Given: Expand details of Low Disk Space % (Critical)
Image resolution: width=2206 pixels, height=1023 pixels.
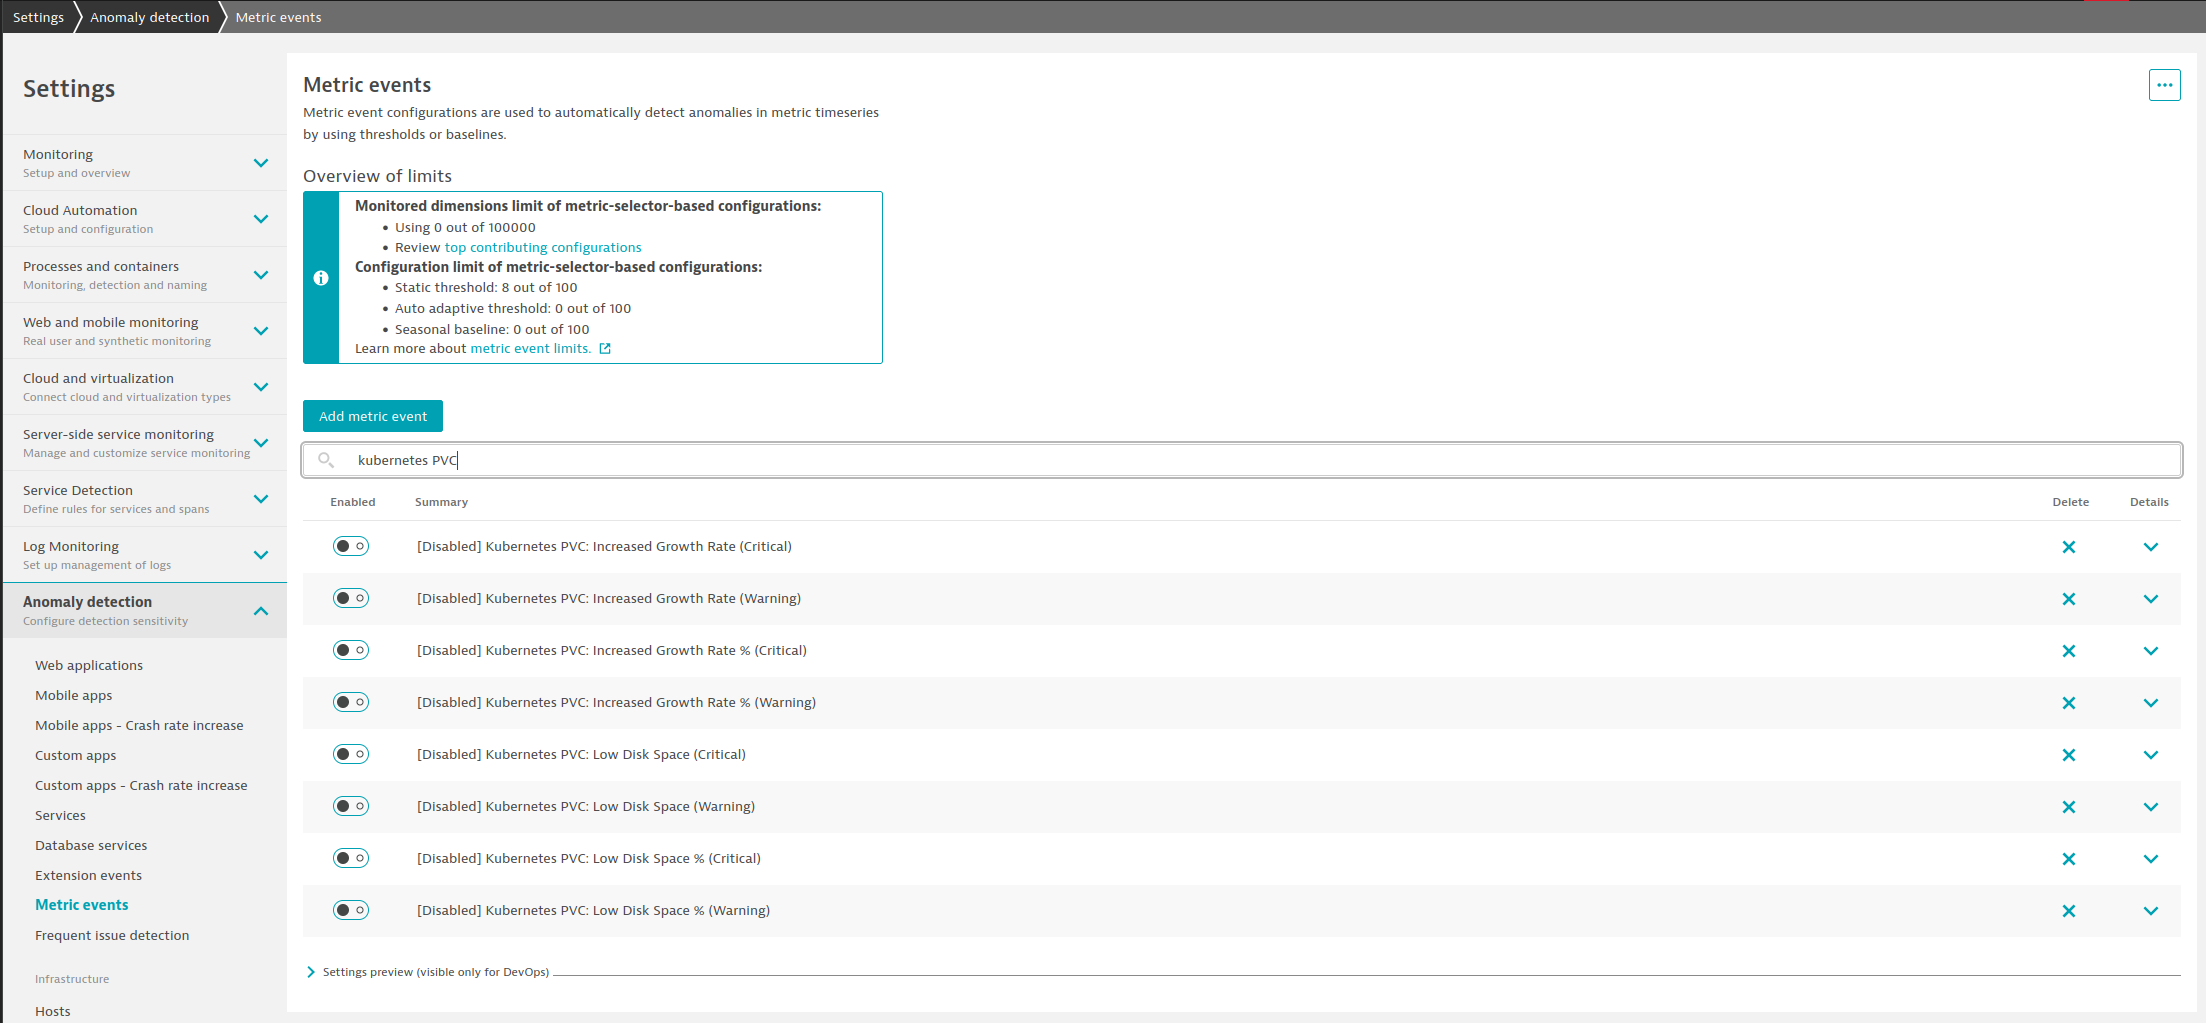Looking at the screenshot, I should 2151,859.
